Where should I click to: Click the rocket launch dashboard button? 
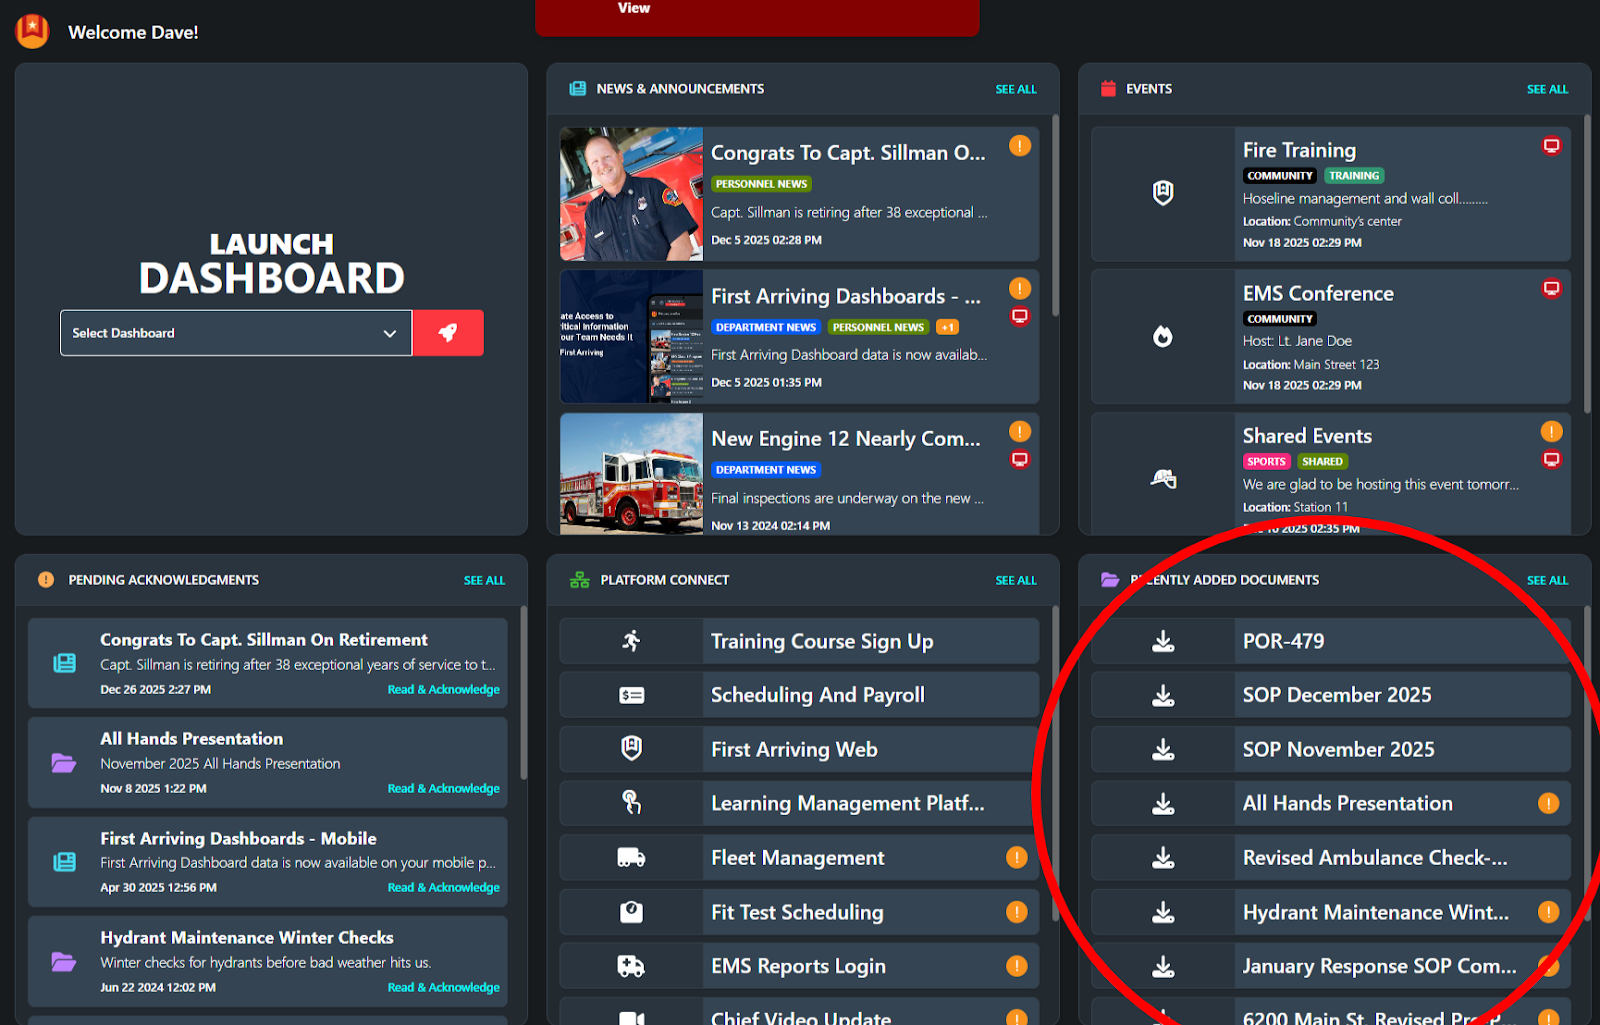click(448, 333)
